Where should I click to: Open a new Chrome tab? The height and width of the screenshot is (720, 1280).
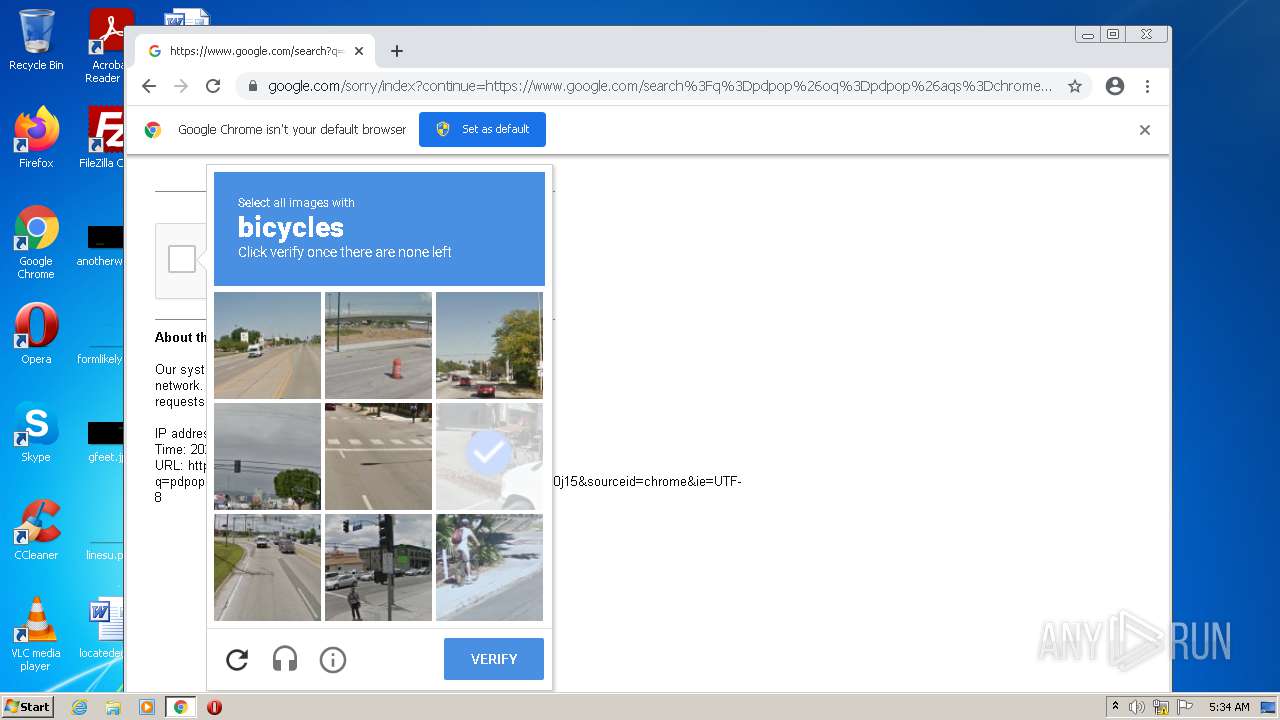[397, 51]
